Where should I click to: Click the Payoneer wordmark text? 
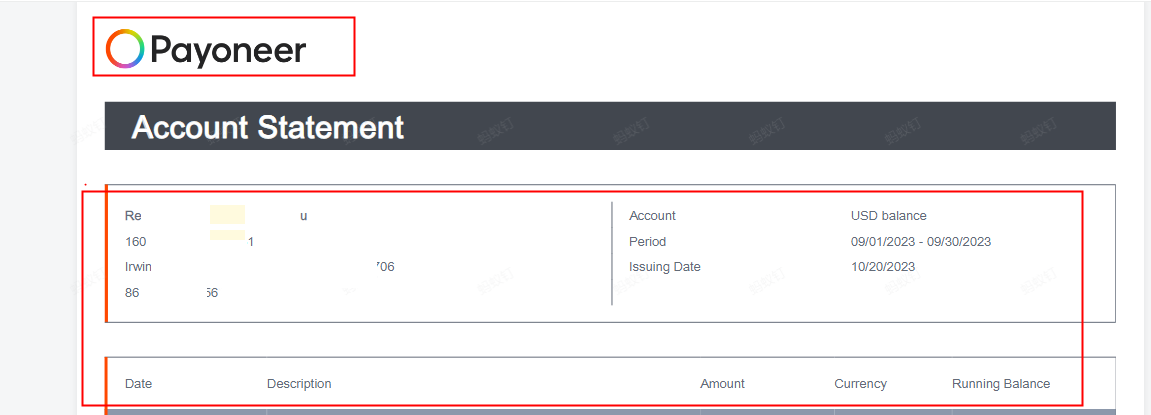pyautogui.click(x=228, y=50)
